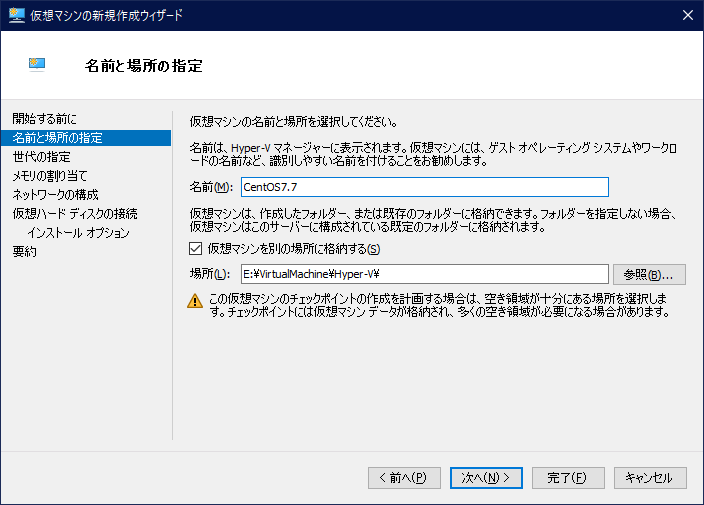This screenshot has width=704, height=505.
Task: Click the virtual machine icon beside the page heading
Action: (x=37, y=65)
